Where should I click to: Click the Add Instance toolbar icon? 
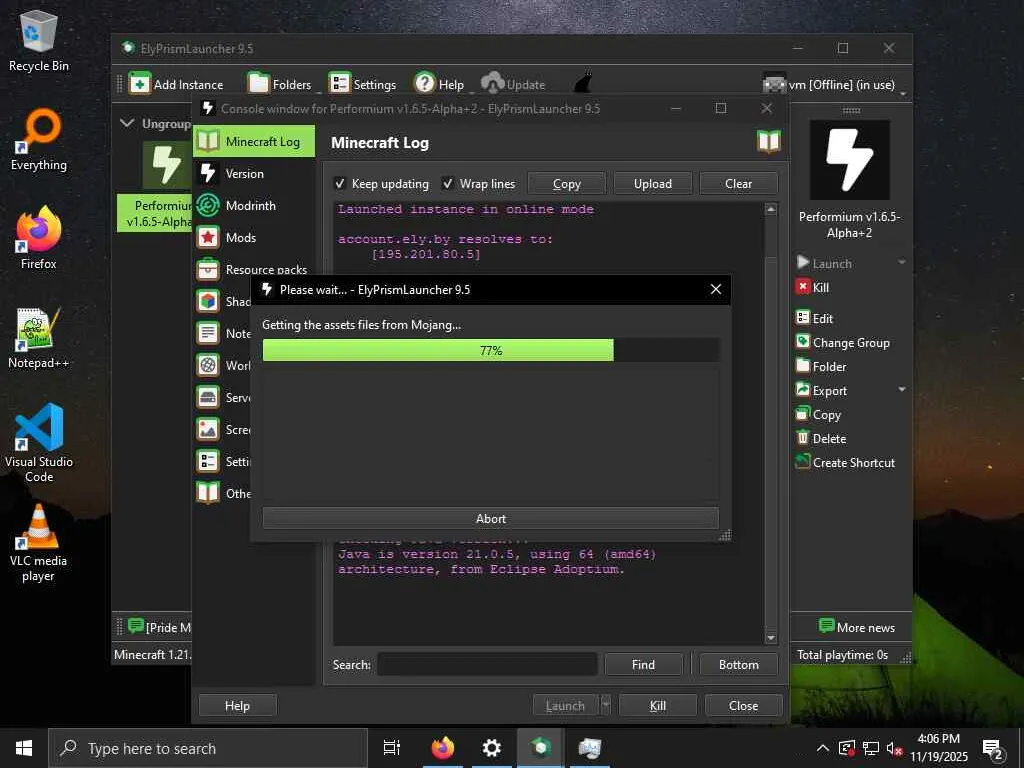point(140,84)
